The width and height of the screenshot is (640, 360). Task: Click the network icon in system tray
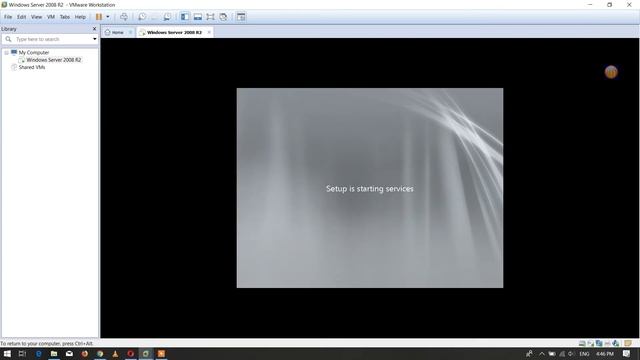pos(562,354)
